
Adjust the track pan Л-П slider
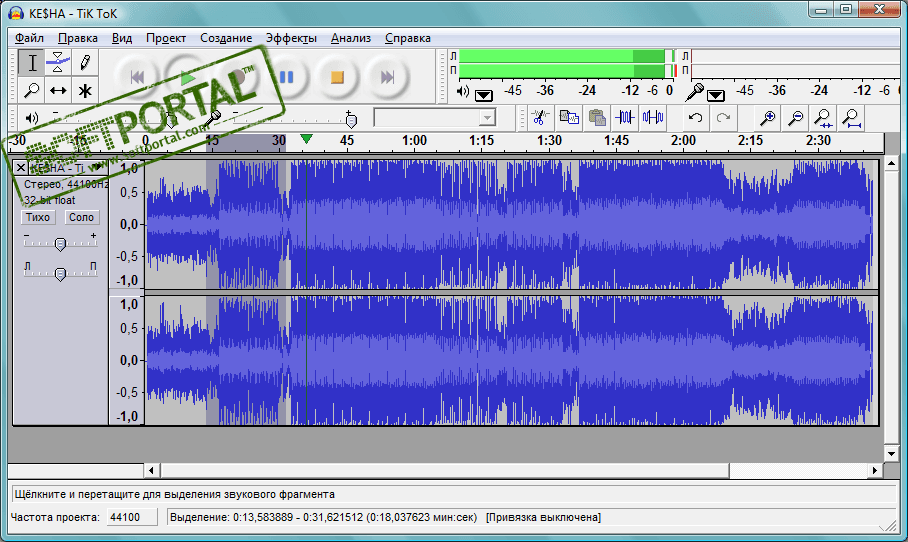tap(60, 273)
